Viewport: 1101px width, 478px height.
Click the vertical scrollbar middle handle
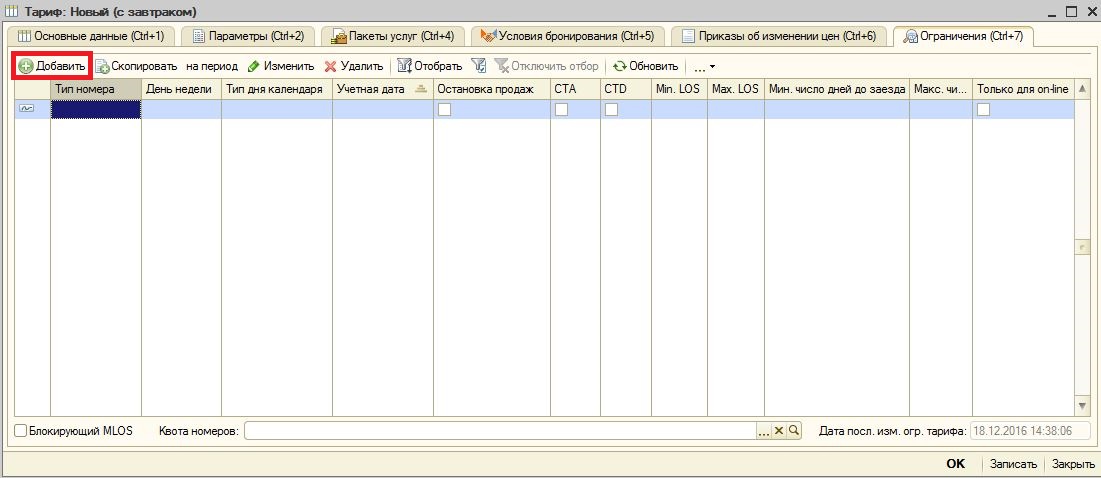[1082, 248]
